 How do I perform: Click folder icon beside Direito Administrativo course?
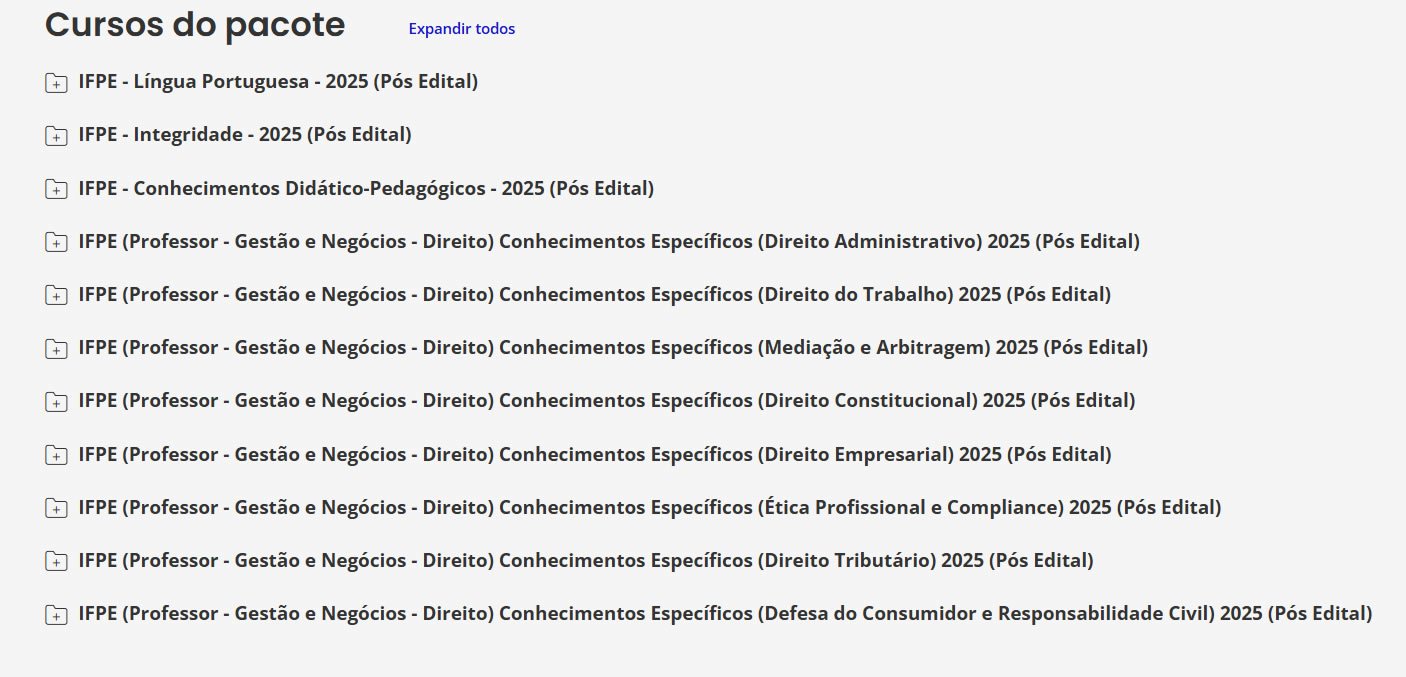(56, 242)
